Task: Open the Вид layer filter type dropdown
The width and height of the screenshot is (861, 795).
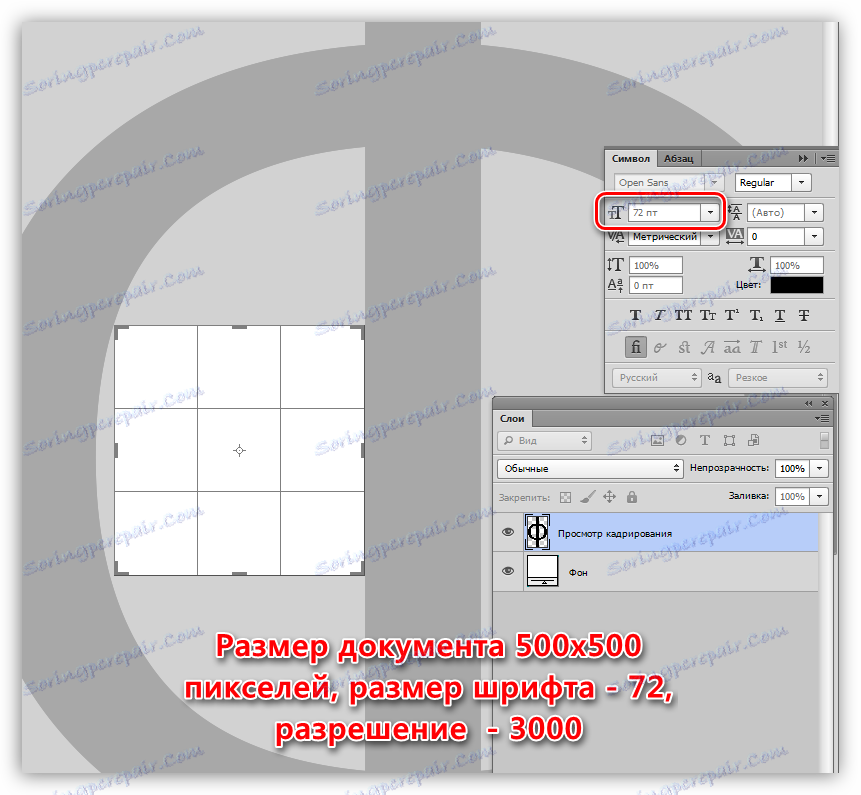Action: (x=544, y=440)
